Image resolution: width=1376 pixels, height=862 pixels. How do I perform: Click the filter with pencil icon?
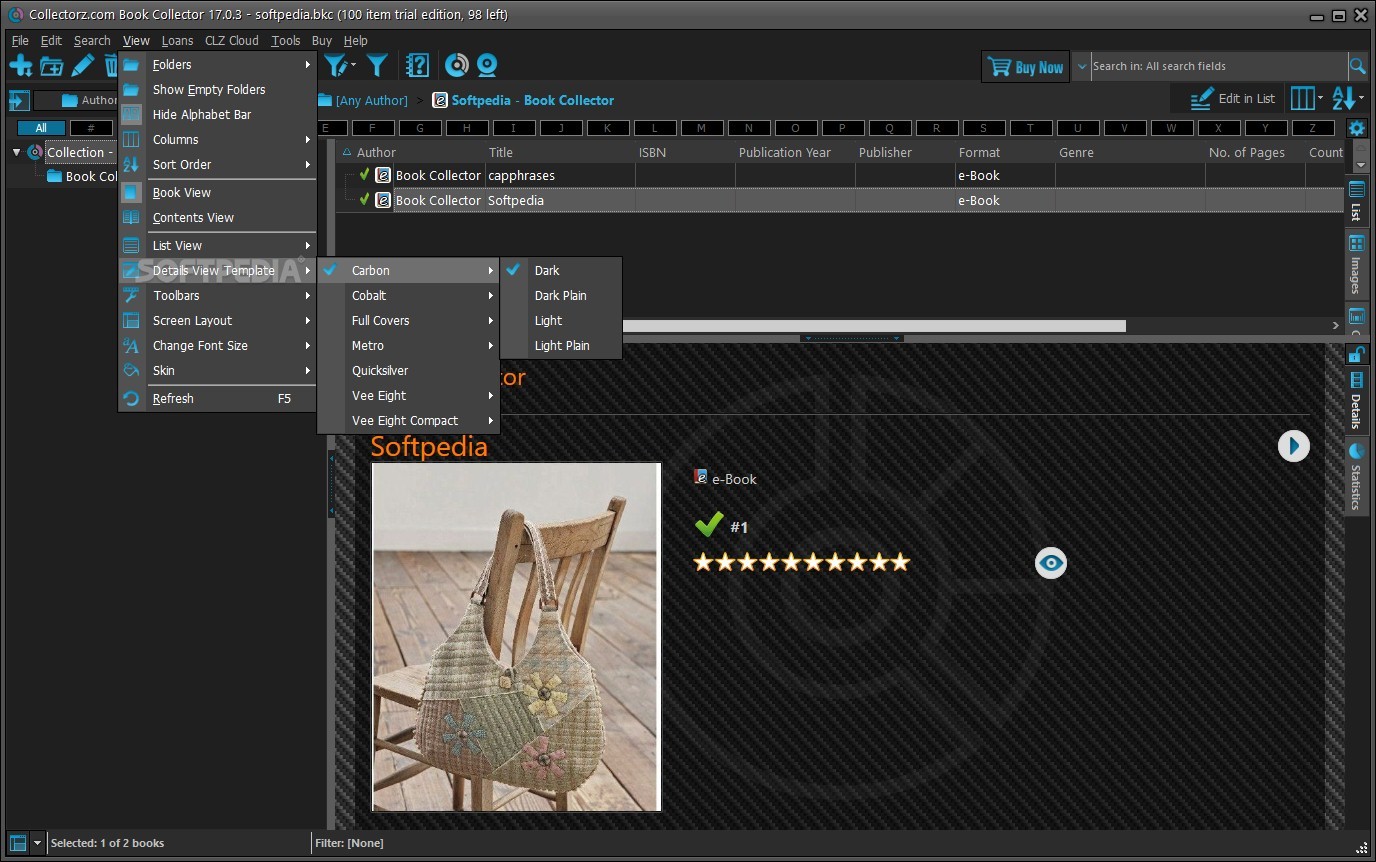tap(337, 66)
